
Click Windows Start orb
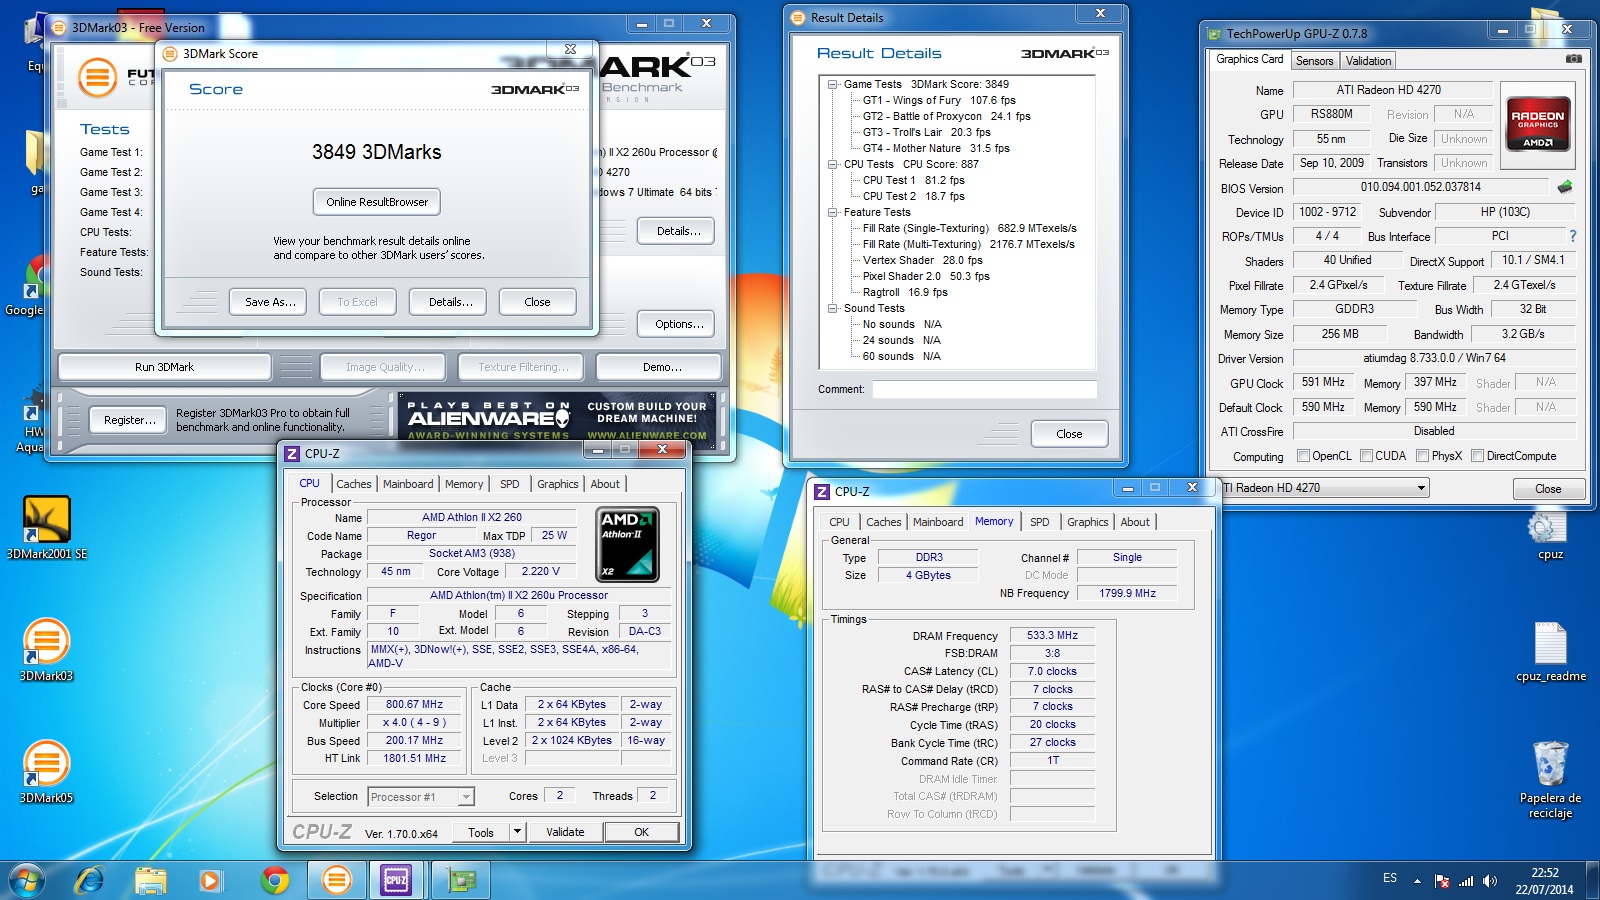(x=27, y=880)
